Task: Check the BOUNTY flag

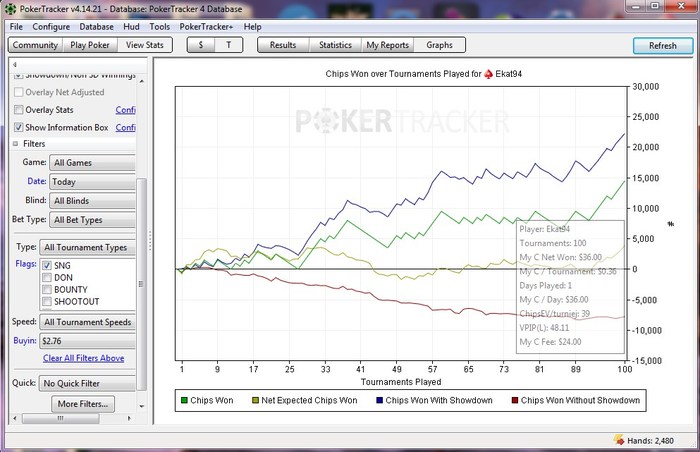Action: [47, 289]
